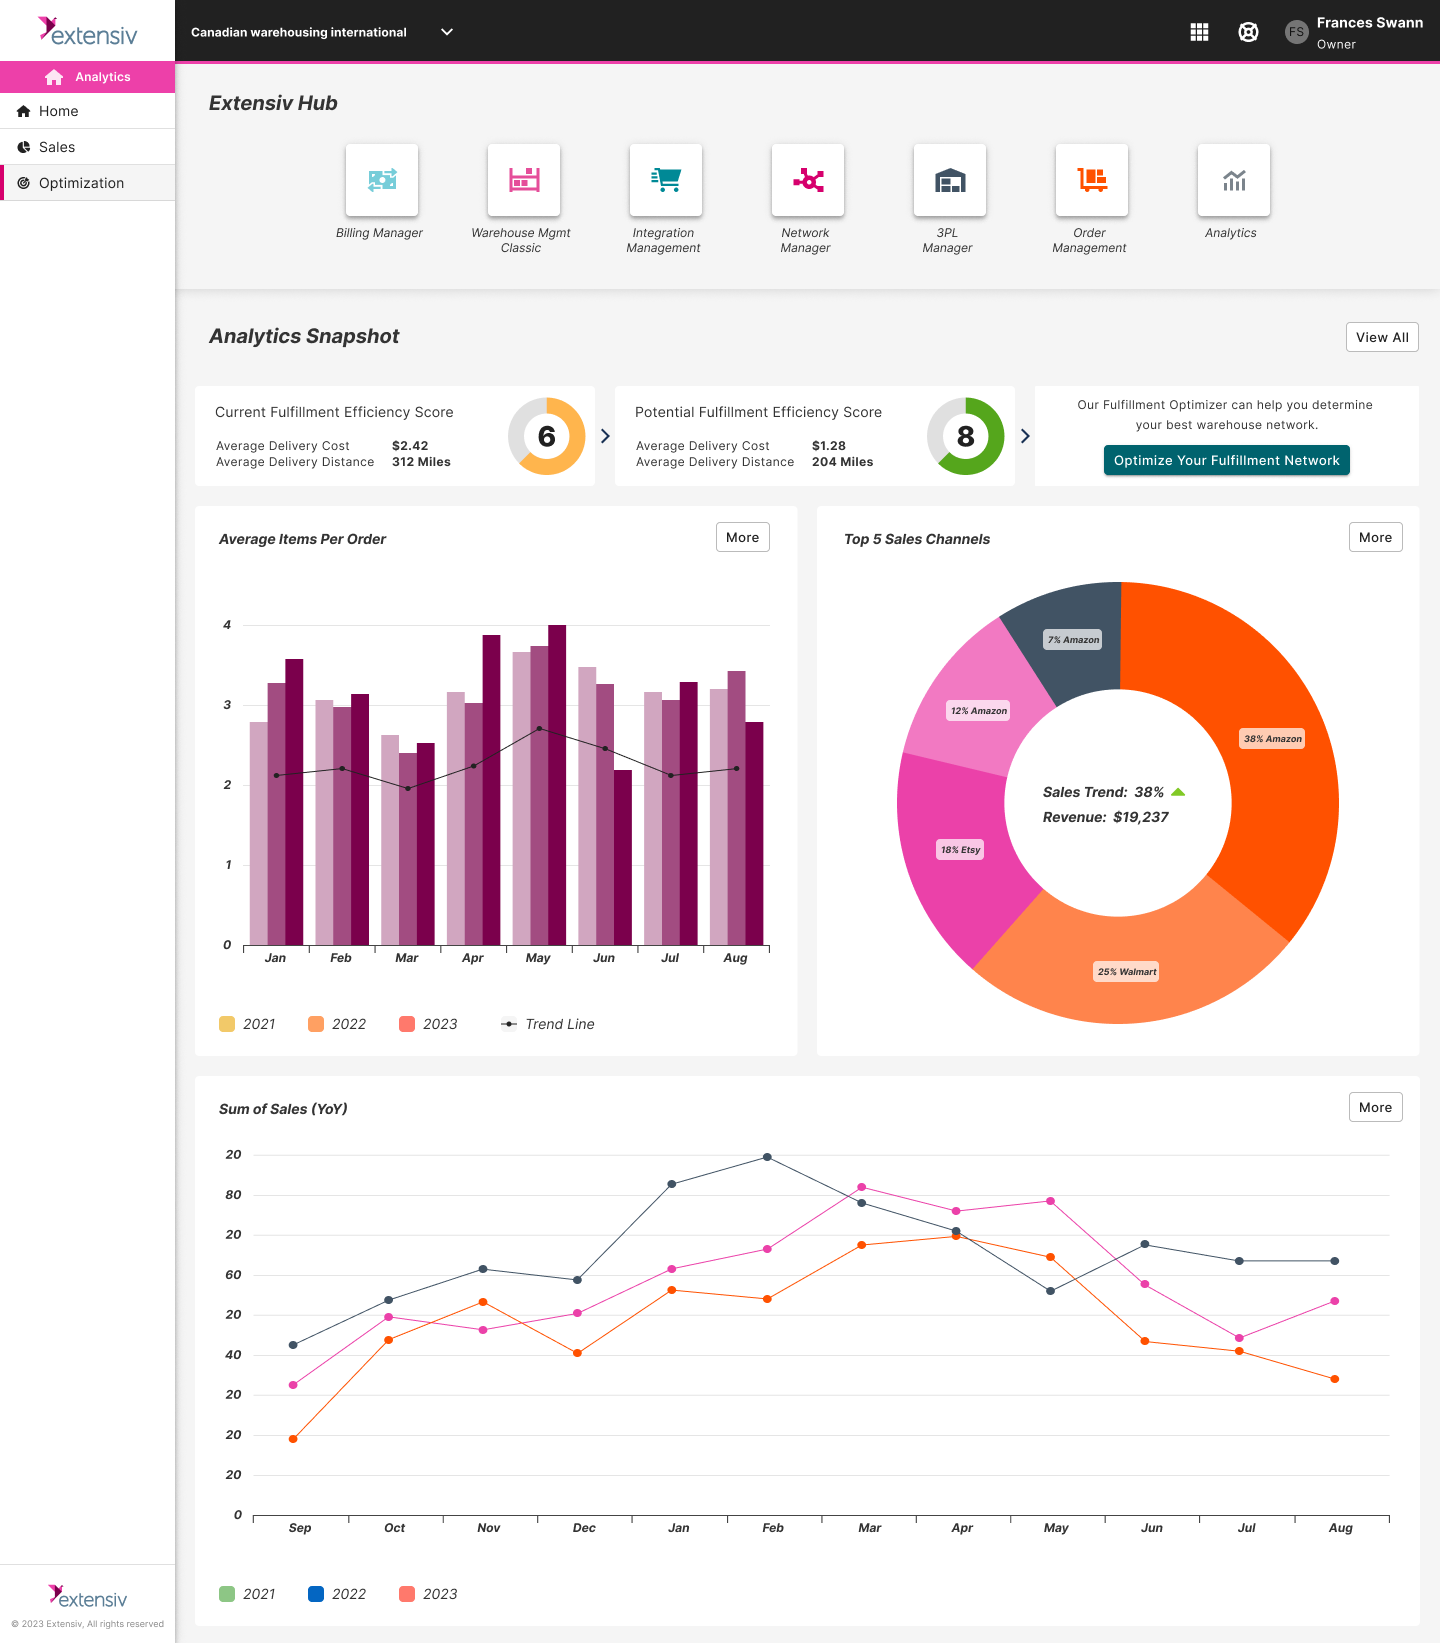Click the 38% Amazon donut label

tap(1272, 739)
